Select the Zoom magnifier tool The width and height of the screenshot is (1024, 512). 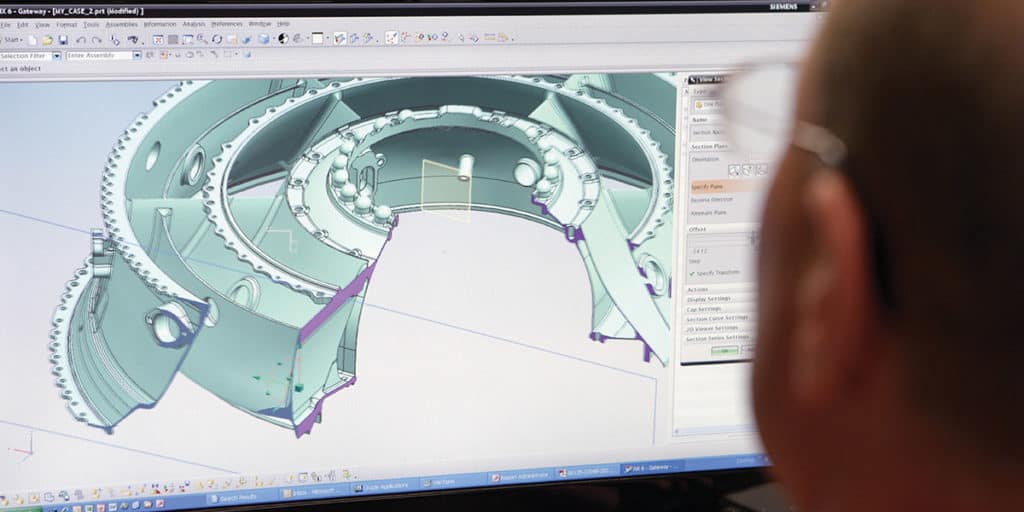click(x=203, y=39)
